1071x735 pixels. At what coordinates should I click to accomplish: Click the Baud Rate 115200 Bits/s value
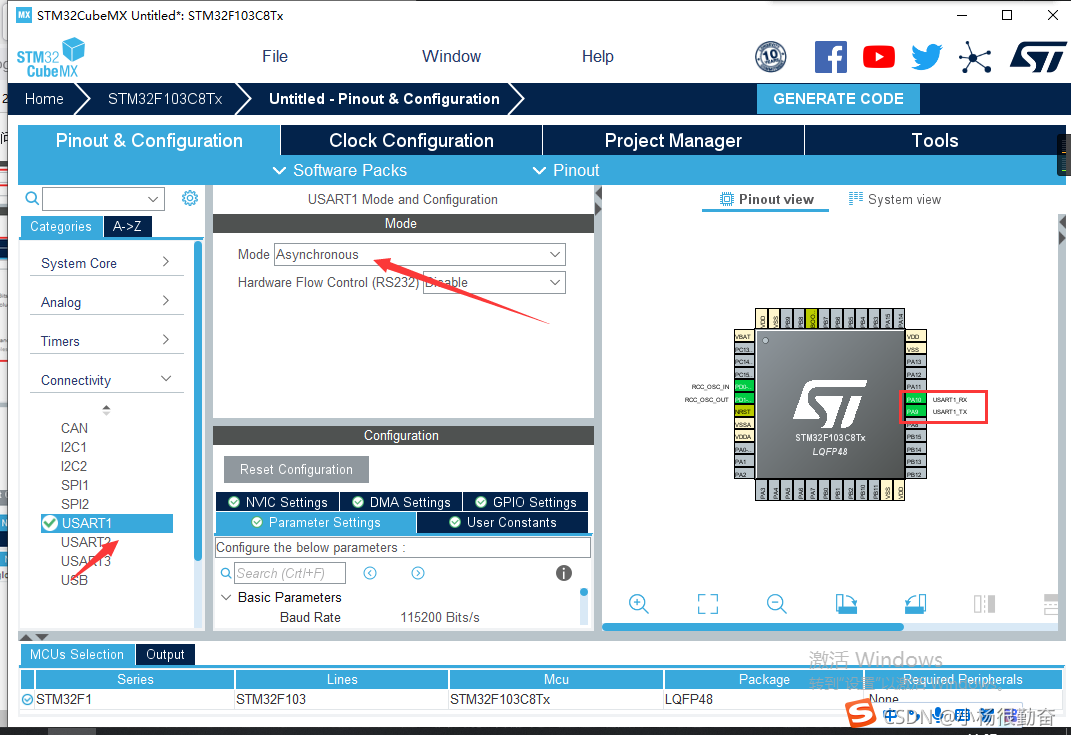(x=440, y=618)
